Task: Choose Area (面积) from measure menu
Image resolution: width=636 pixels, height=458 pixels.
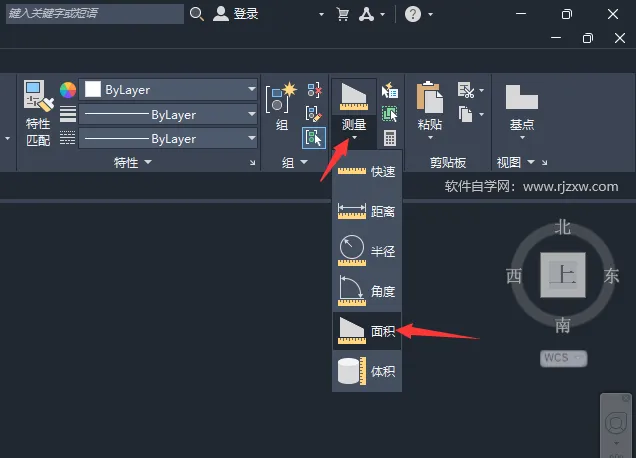Action: [x=367, y=331]
